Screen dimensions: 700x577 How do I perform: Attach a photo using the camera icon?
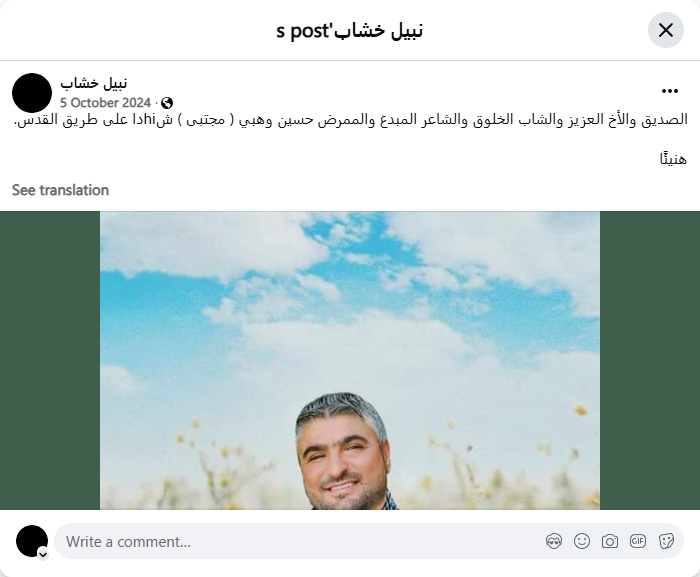[610, 541]
